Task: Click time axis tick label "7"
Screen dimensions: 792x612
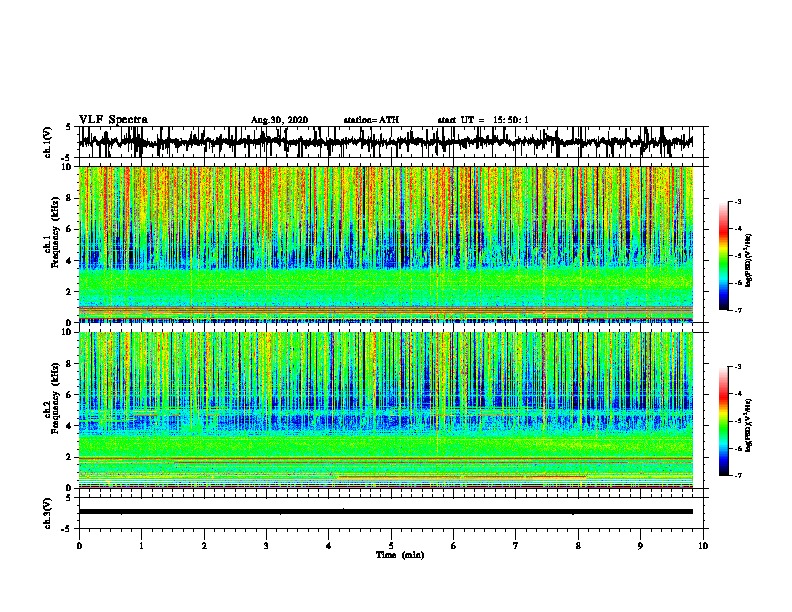Action: click(516, 546)
